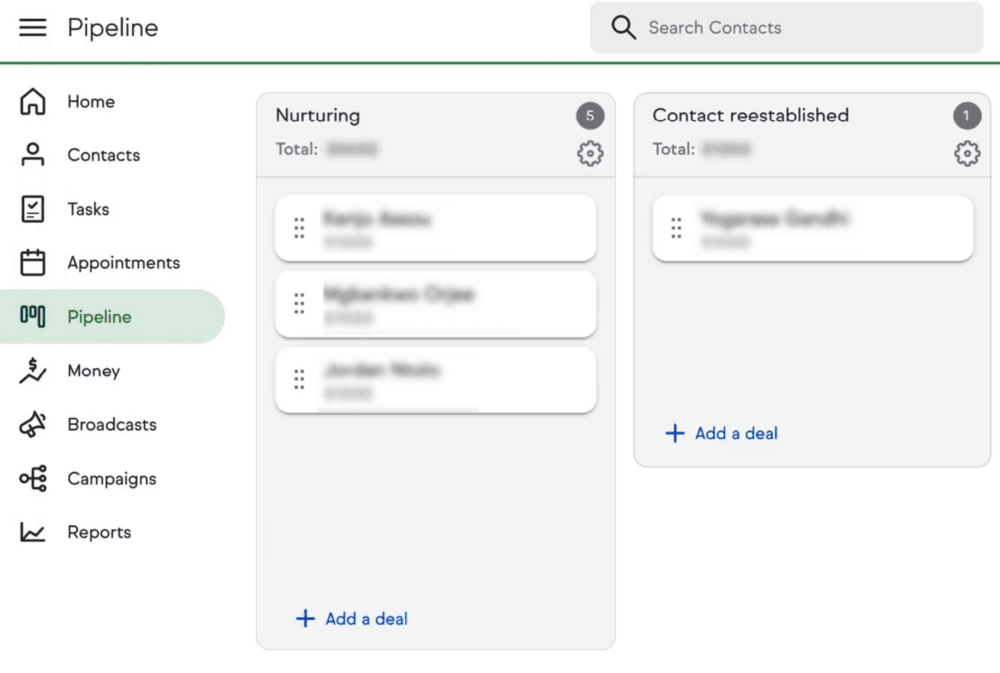Click Add a deal under Nurturing

click(351, 618)
